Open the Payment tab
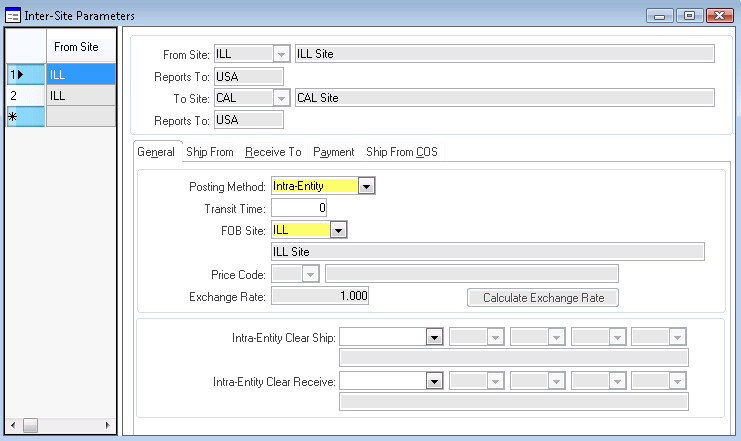 [x=333, y=152]
